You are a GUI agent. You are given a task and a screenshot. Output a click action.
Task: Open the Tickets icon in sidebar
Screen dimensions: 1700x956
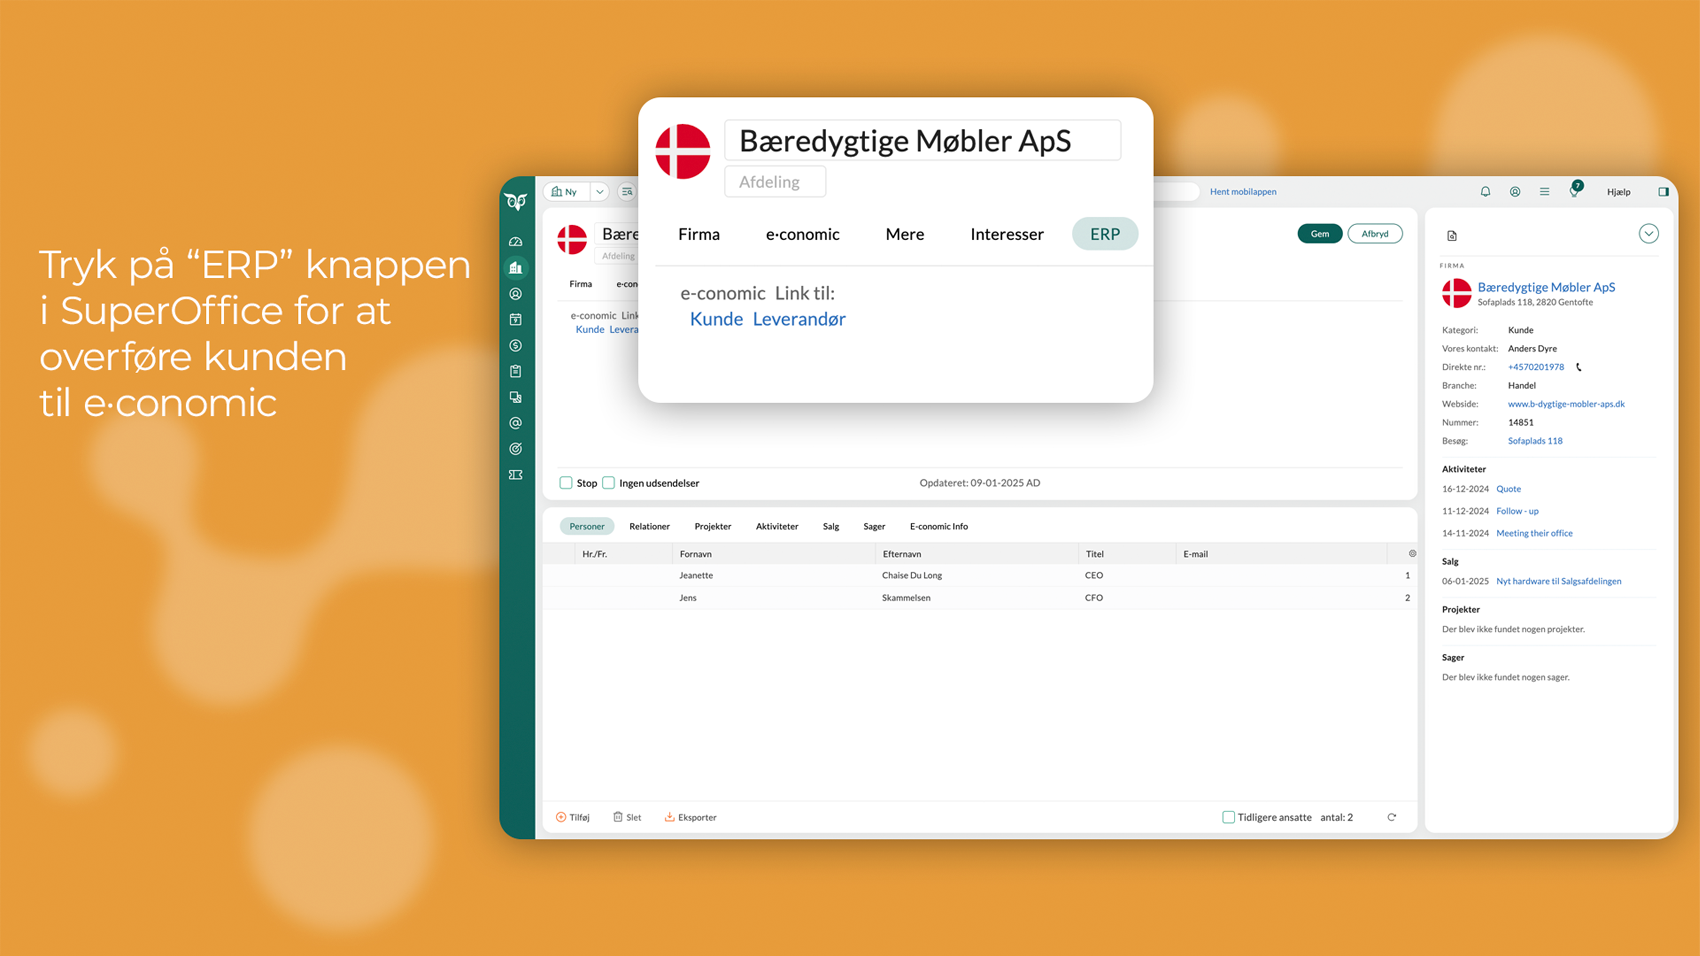[516, 475]
